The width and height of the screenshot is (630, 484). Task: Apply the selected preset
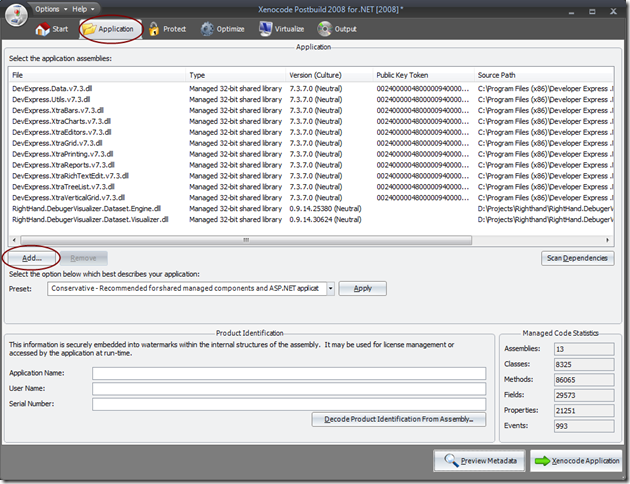(363, 288)
